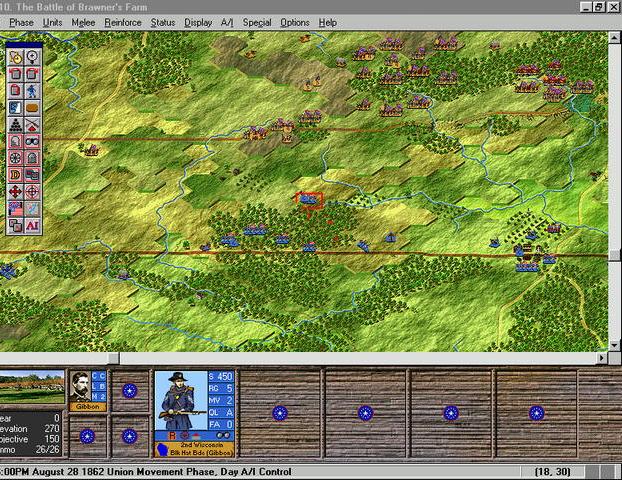Image resolution: width=622 pixels, height=480 pixels.
Task: Open the Reinforce menu
Action: coord(122,22)
